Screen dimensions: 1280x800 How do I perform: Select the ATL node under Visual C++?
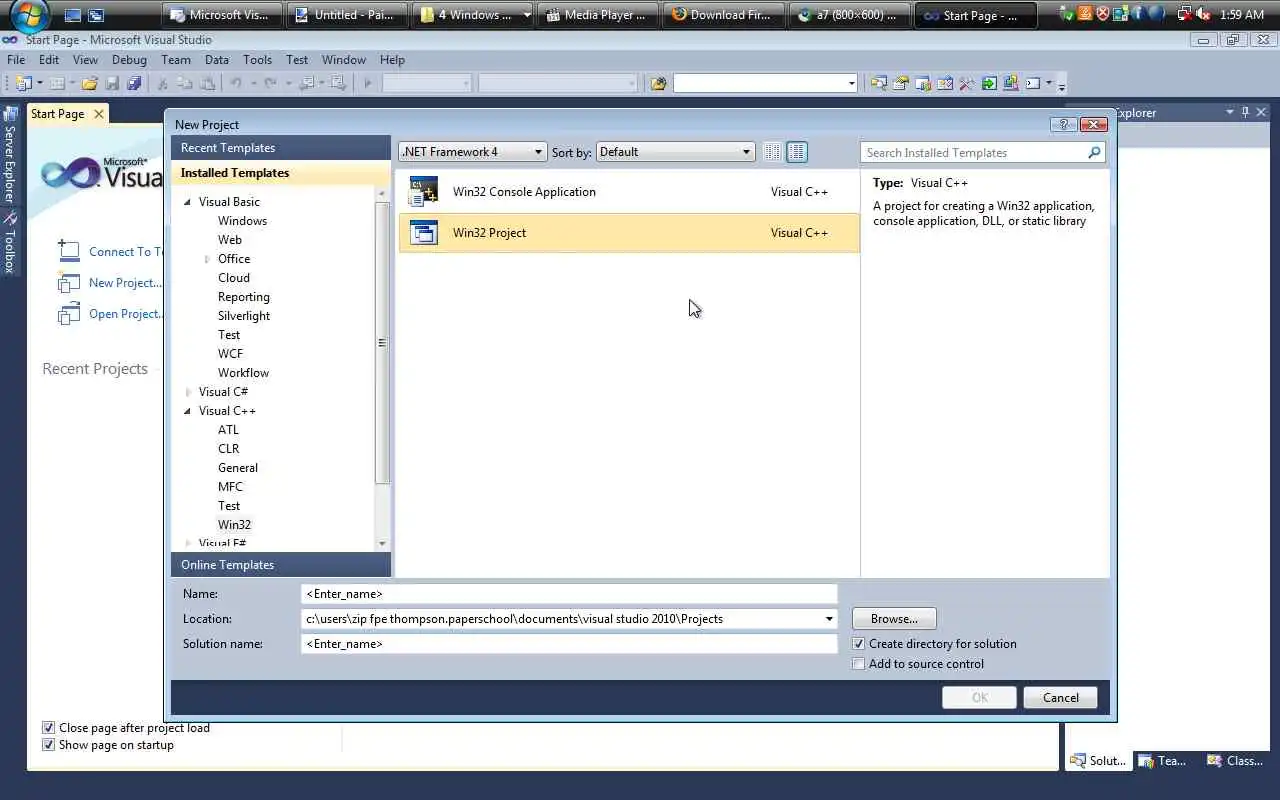[x=228, y=430]
